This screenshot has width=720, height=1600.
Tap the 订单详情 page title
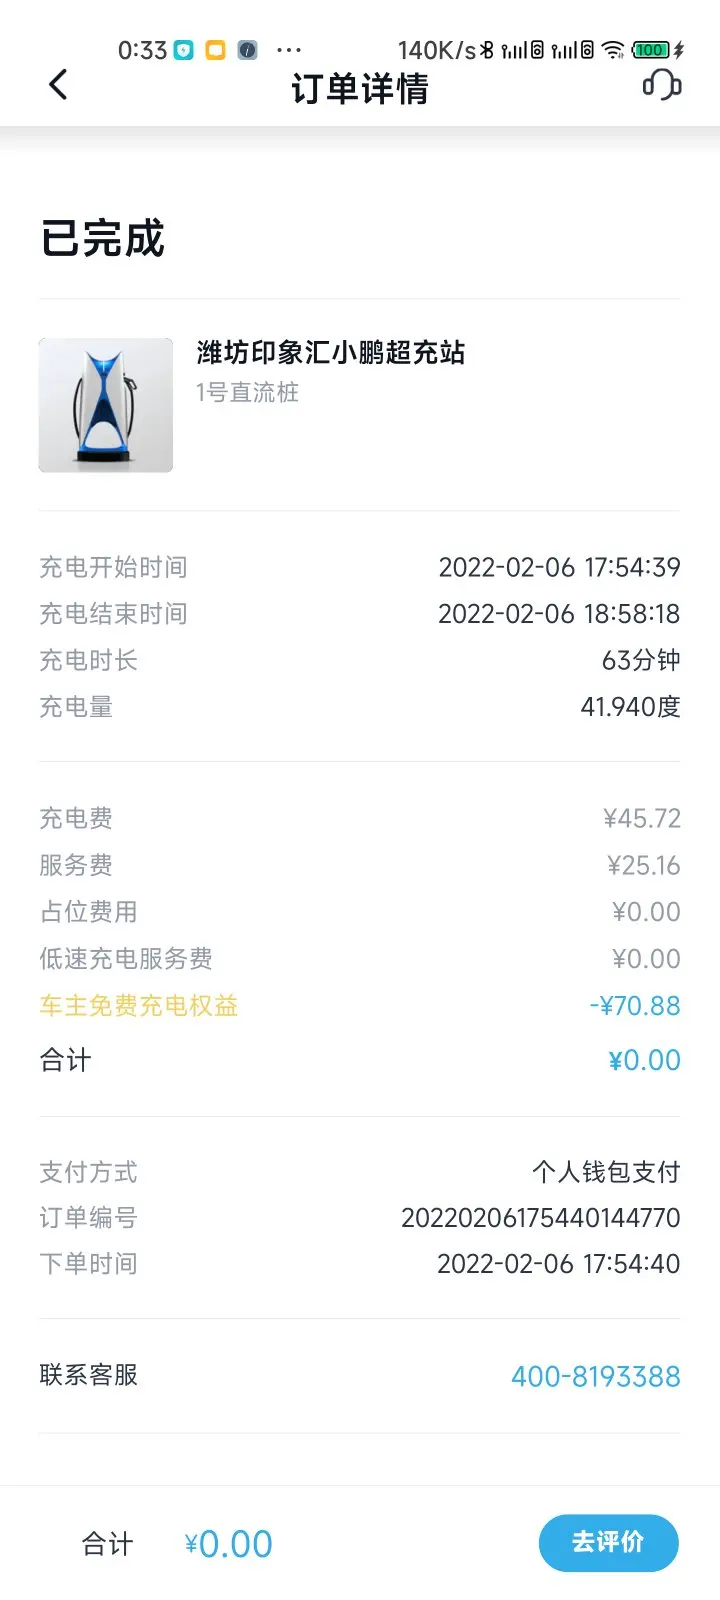(360, 88)
